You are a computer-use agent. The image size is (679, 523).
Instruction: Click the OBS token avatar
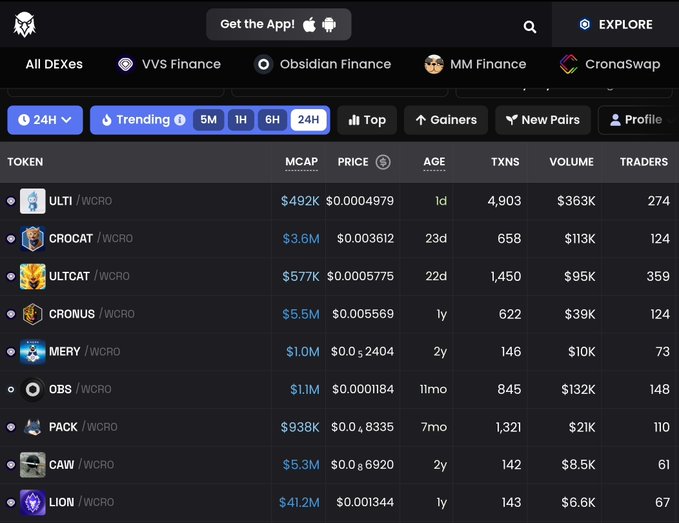tap(32, 389)
